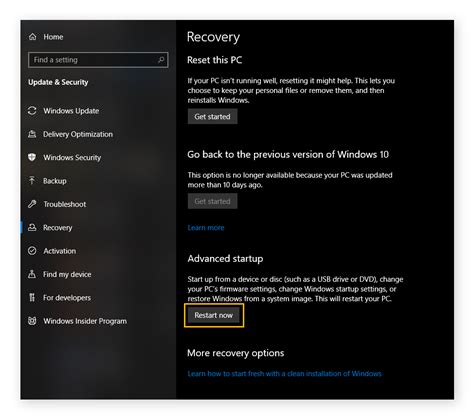This screenshot has height=419, width=474.
Task: Click the Update & Security heading
Action: (58, 82)
